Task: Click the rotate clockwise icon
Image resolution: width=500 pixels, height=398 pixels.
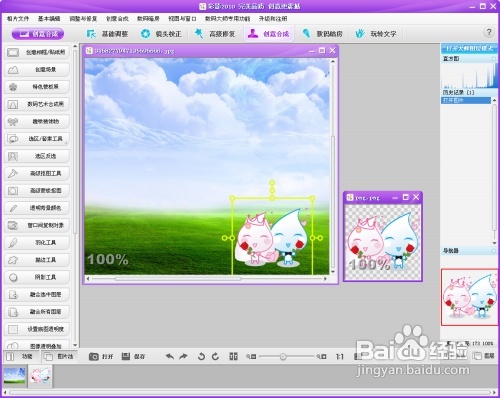Action: (x=215, y=357)
